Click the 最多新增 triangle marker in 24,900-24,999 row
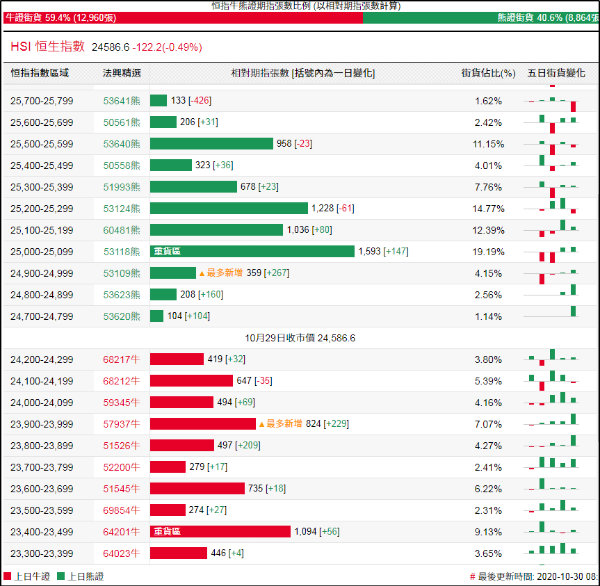This screenshot has height=586, width=600. [x=202, y=274]
